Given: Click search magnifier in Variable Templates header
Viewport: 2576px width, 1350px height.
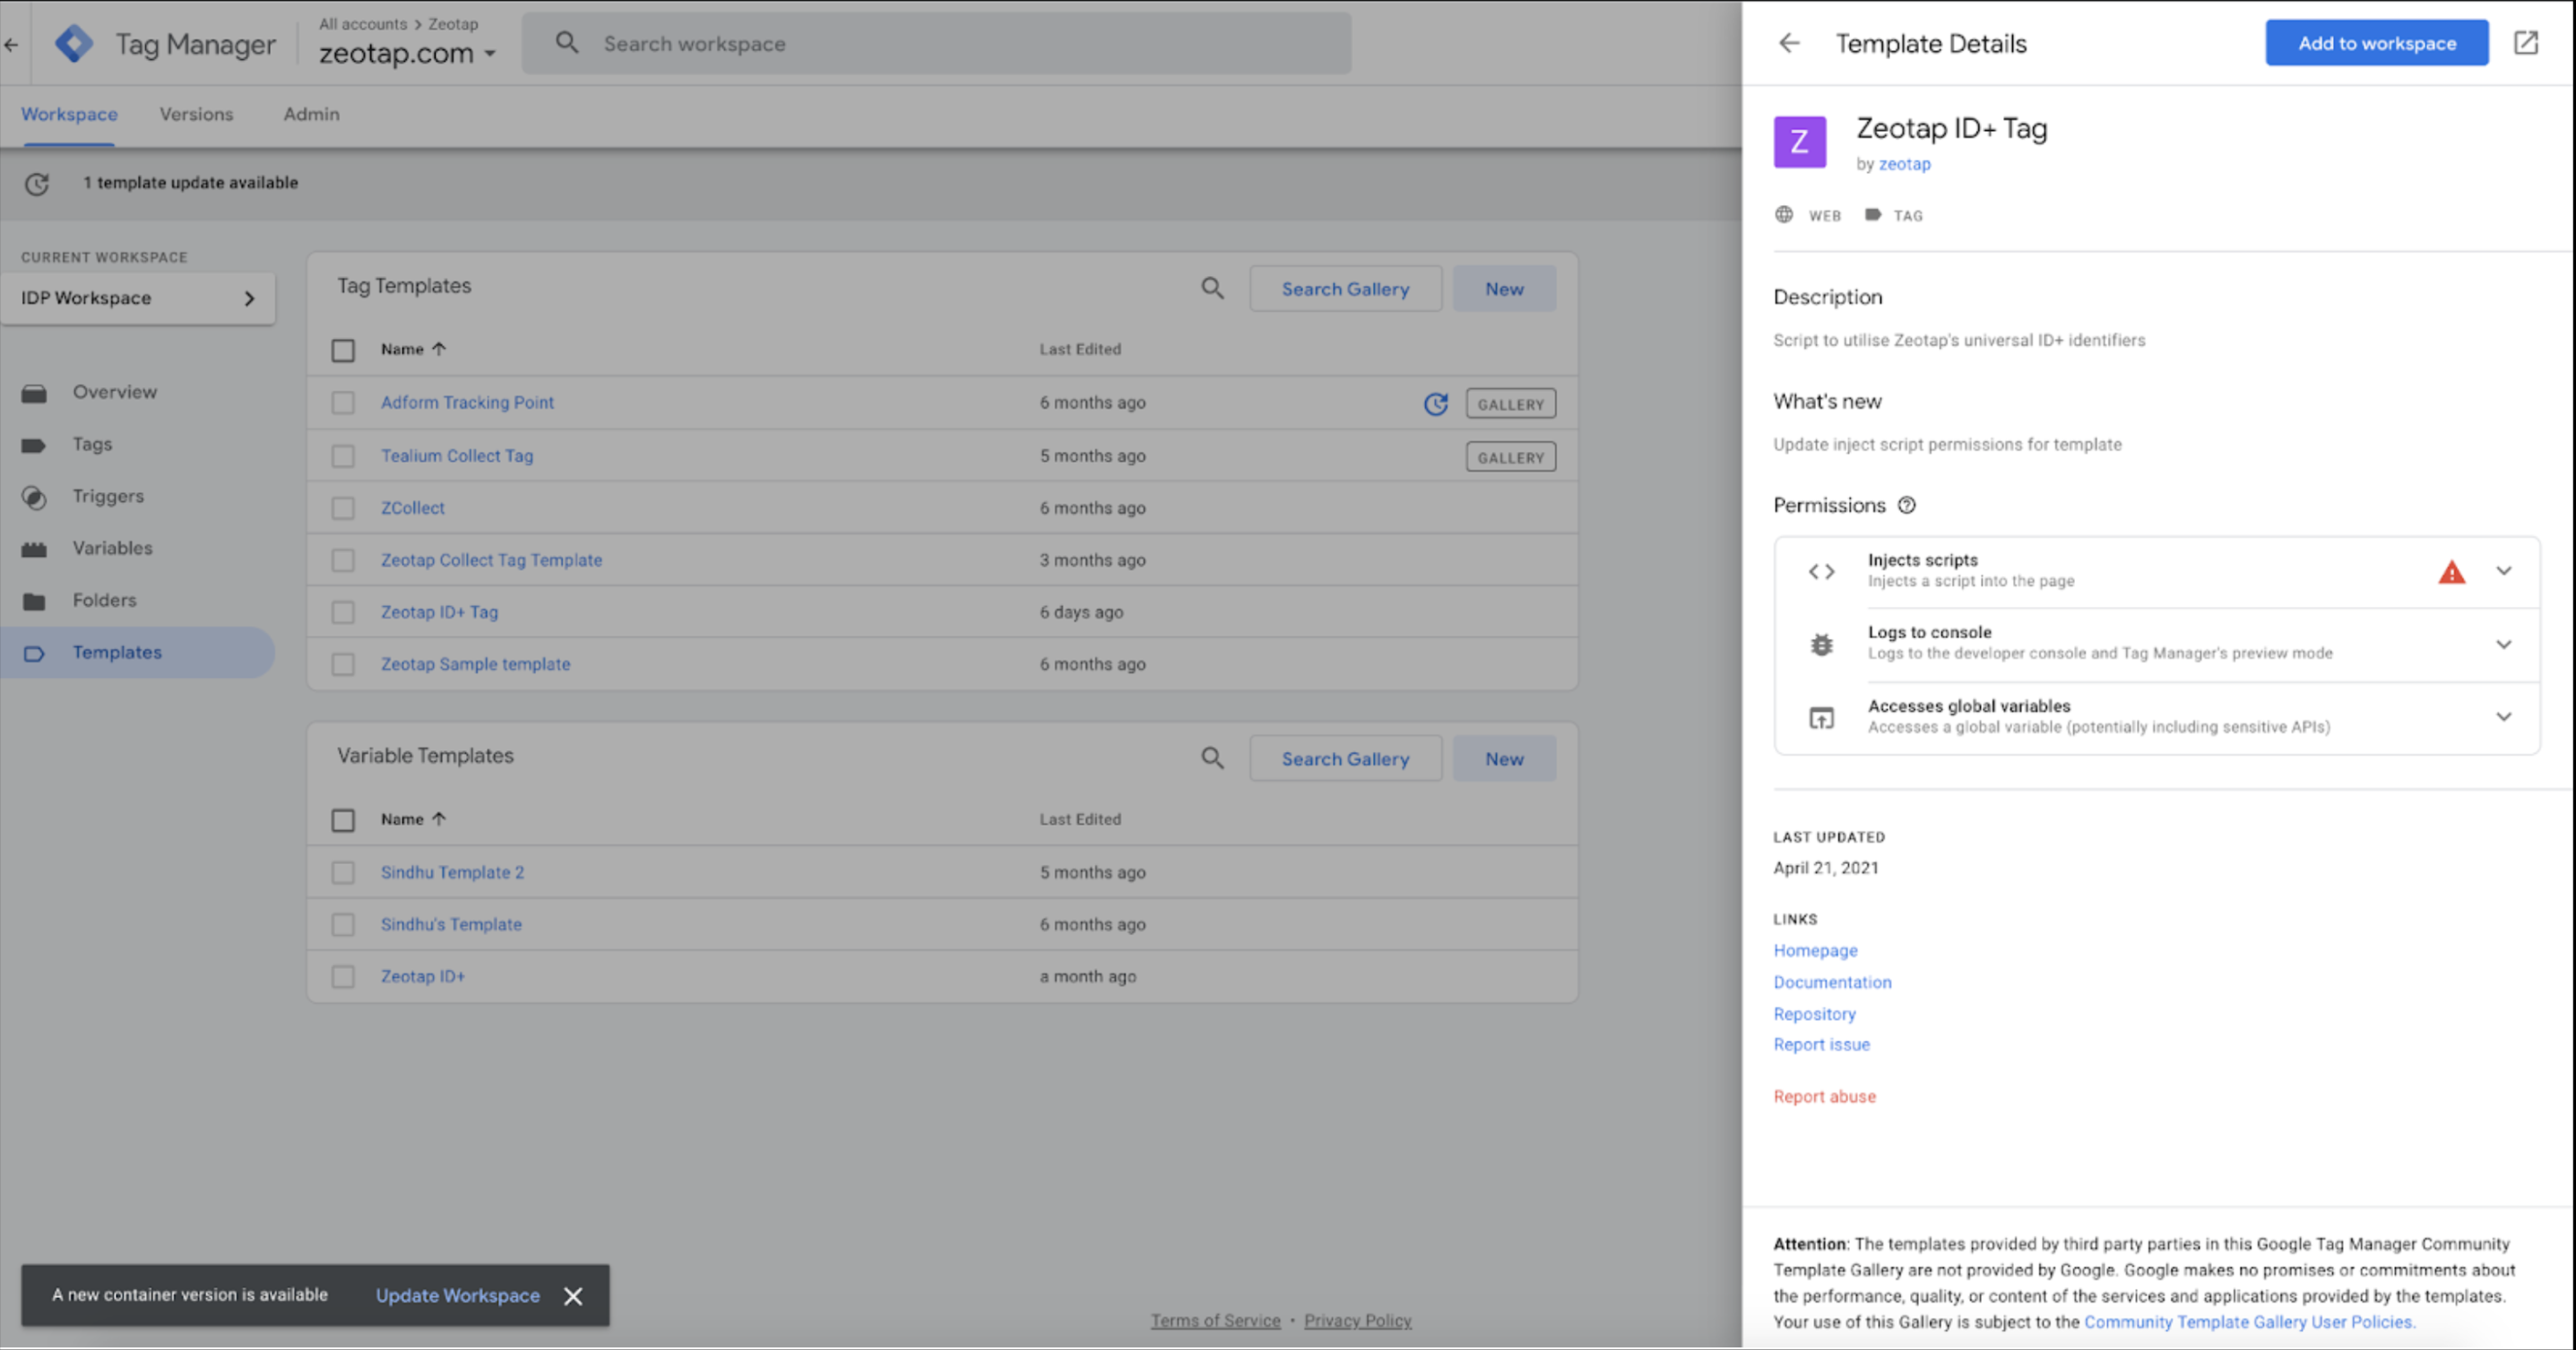Looking at the screenshot, I should pyautogui.click(x=1212, y=759).
